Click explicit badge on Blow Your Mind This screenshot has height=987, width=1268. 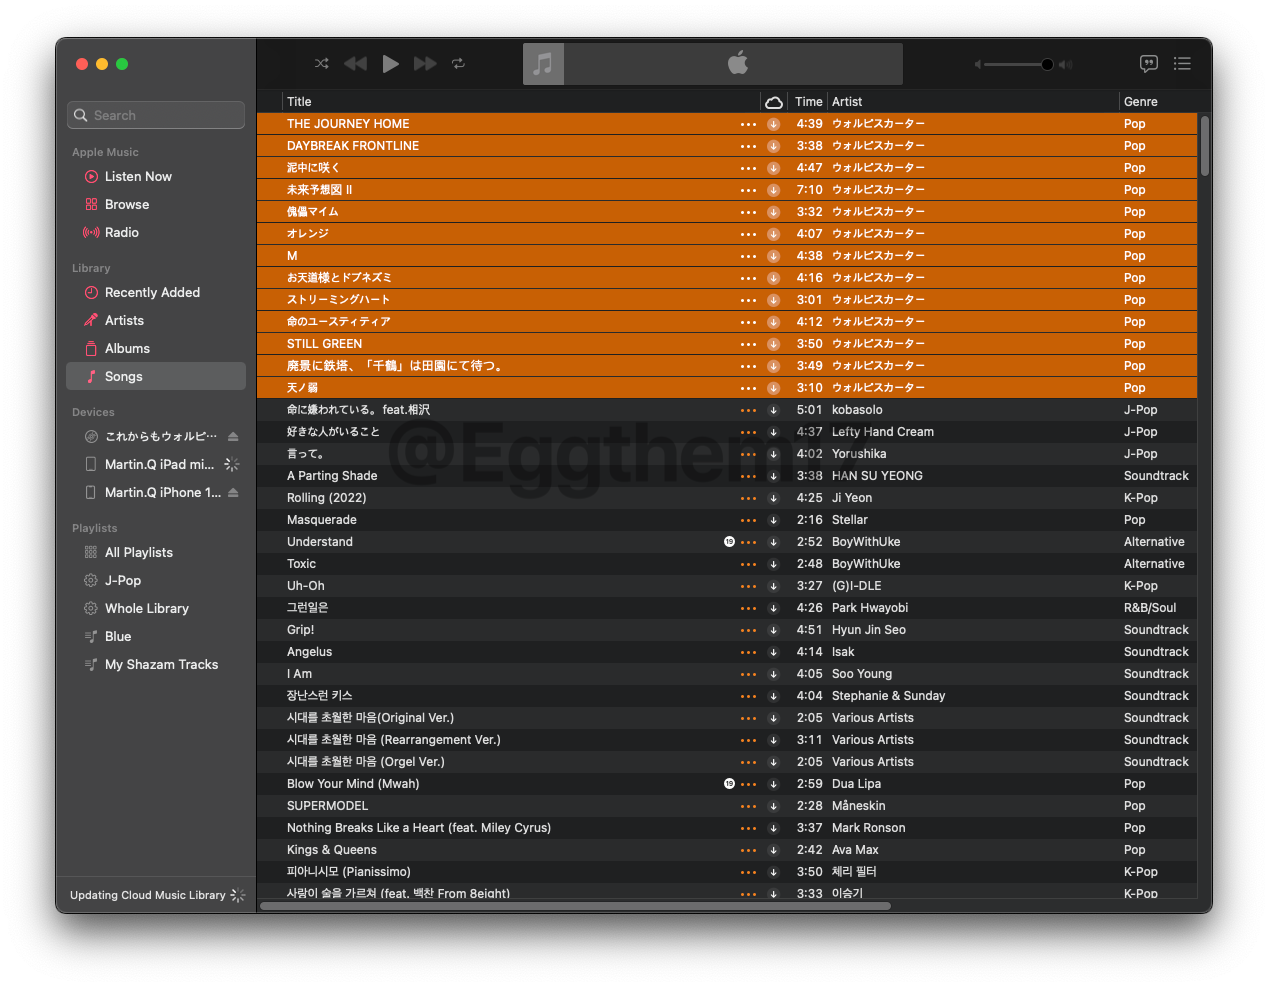(729, 784)
